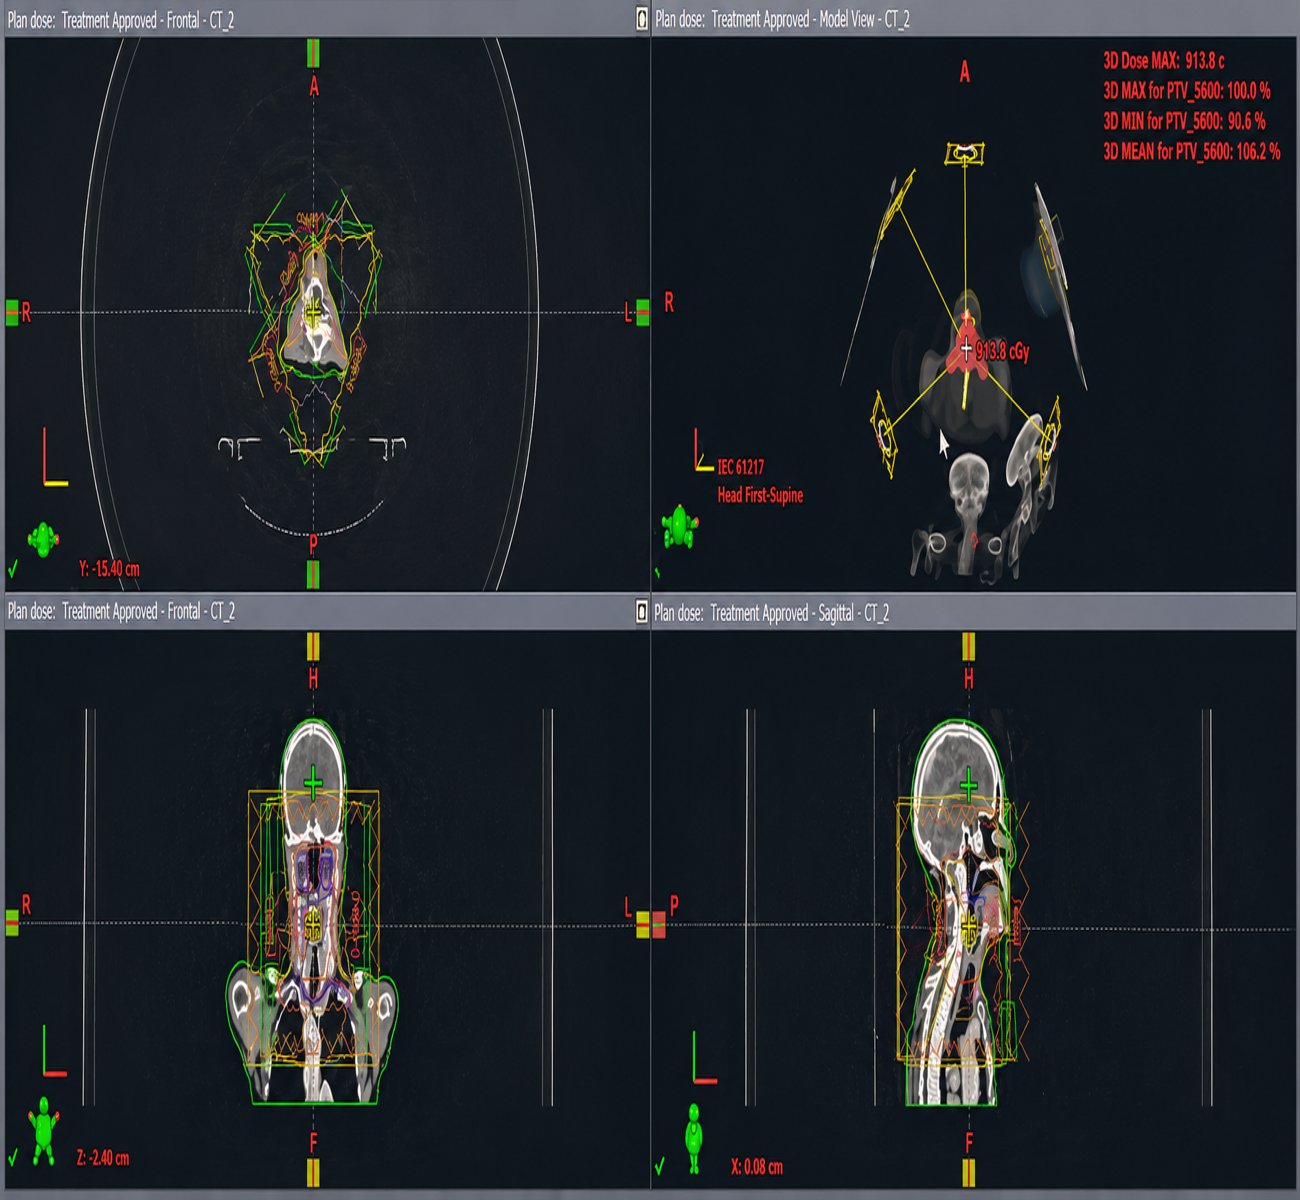Toggle green checkmark in Sagittal view corner
The image size is (1300, 1200).
pyautogui.click(x=661, y=1166)
